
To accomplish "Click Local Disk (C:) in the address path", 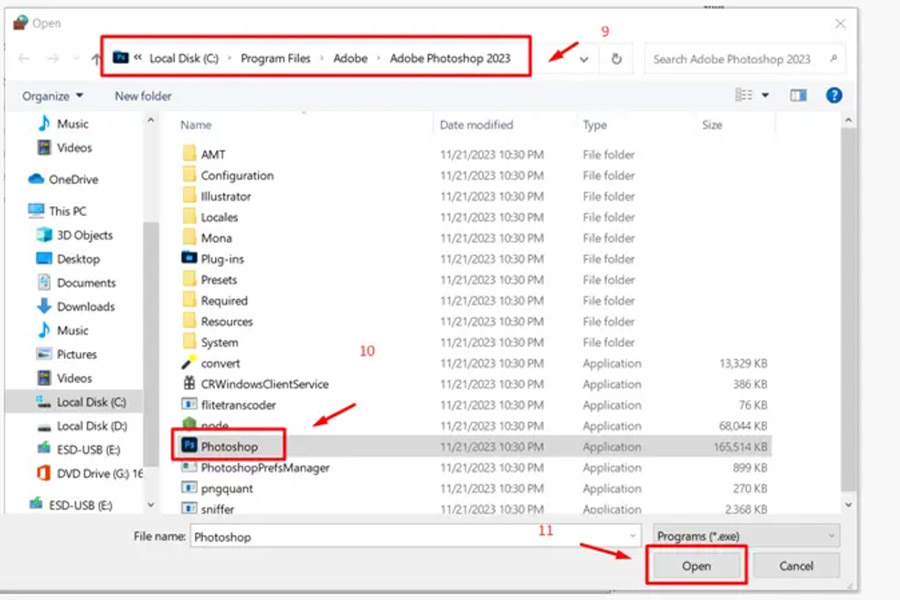I will [x=184, y=59].
